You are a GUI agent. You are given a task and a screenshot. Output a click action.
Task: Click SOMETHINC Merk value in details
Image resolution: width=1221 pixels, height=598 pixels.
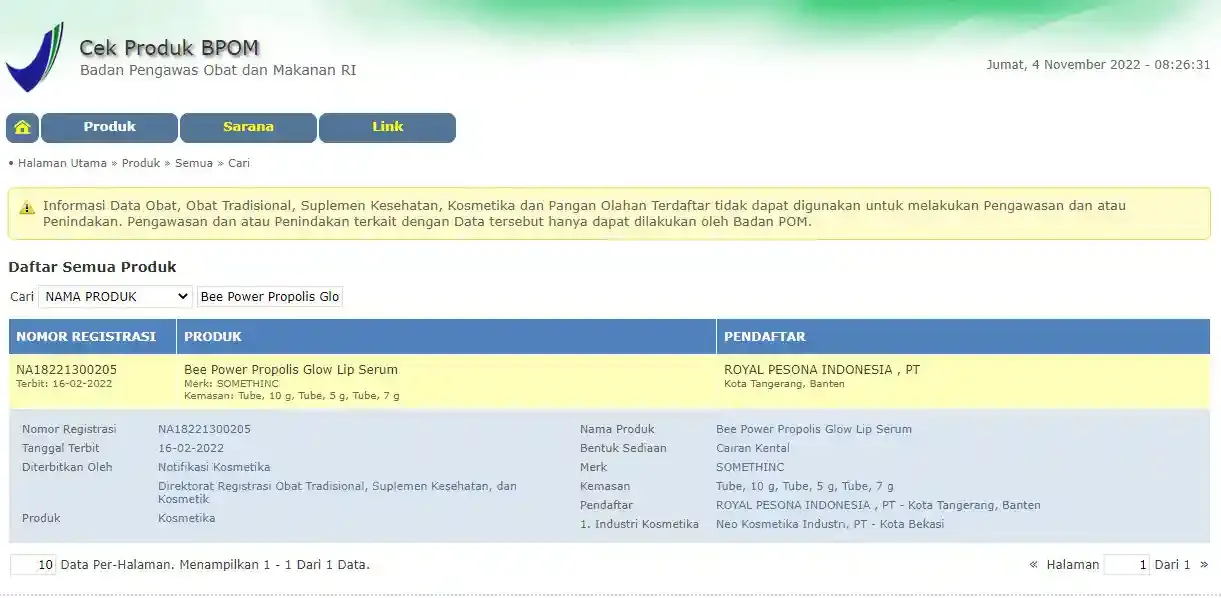[750, 467]
